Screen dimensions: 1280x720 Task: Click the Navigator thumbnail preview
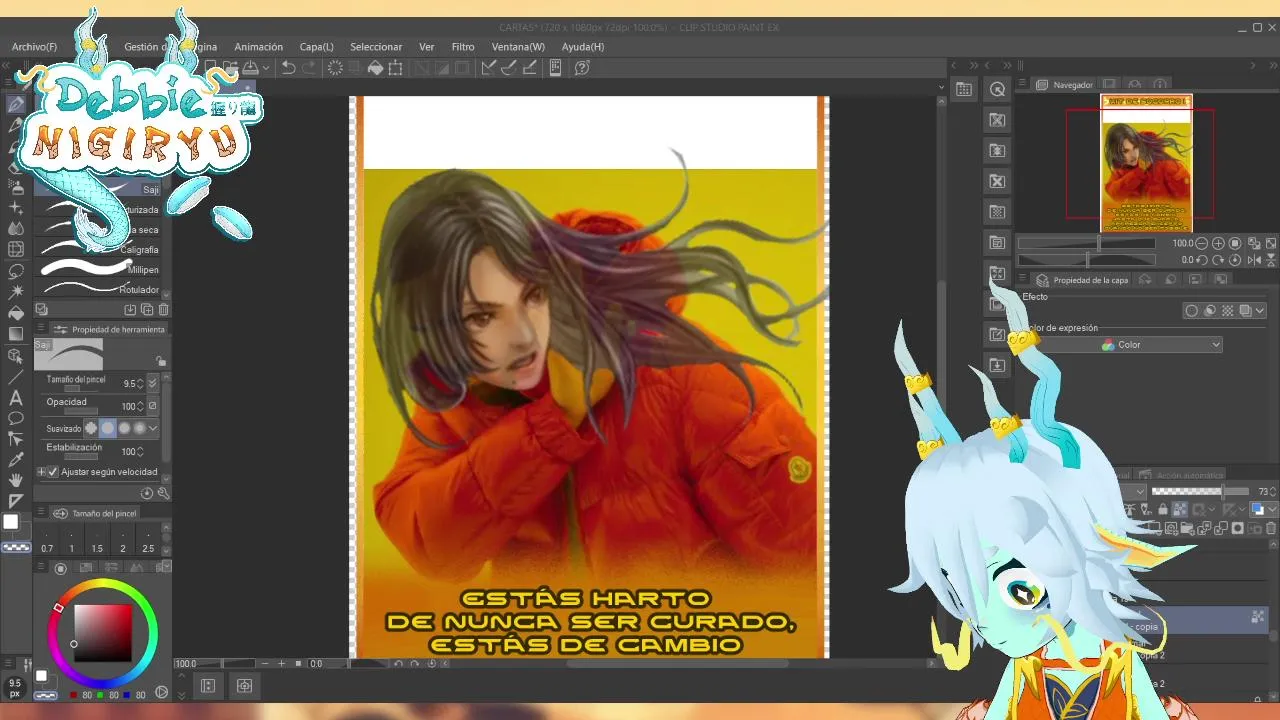pyautogui.click(x=1146, y=163)
